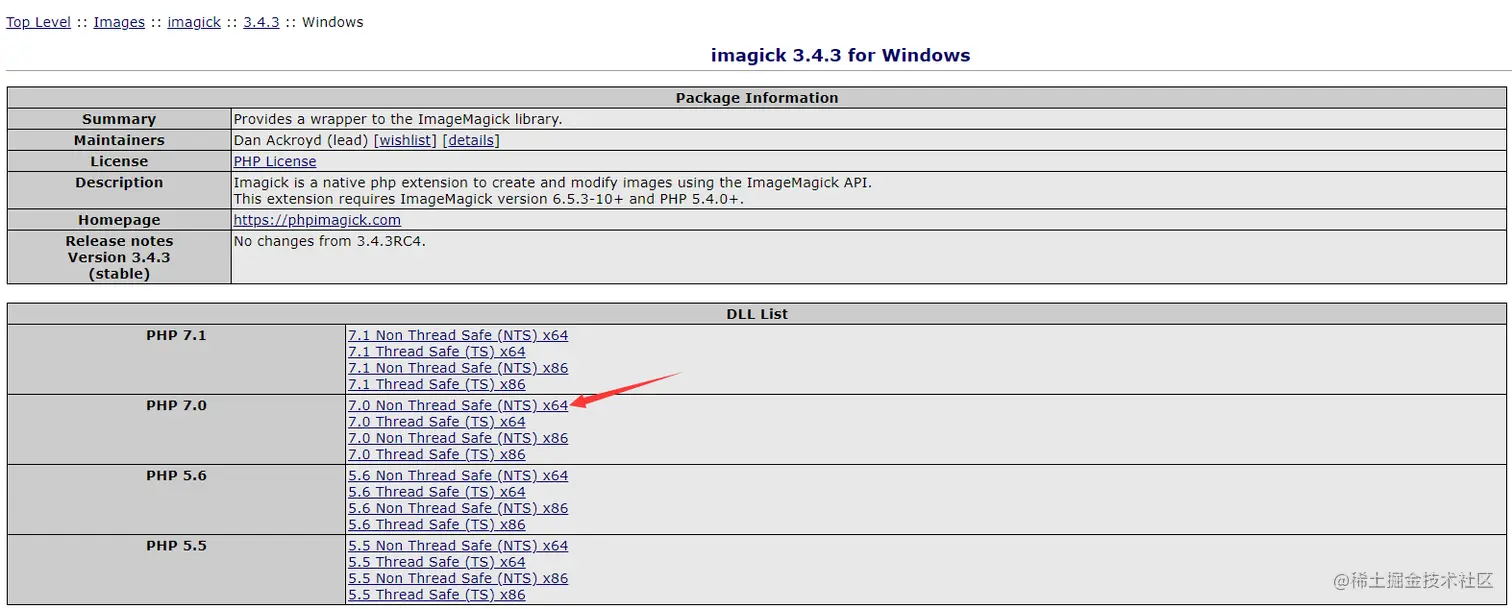Click the Dan Ackroyd (lead) maintainer name

click(x=302, y=140)
